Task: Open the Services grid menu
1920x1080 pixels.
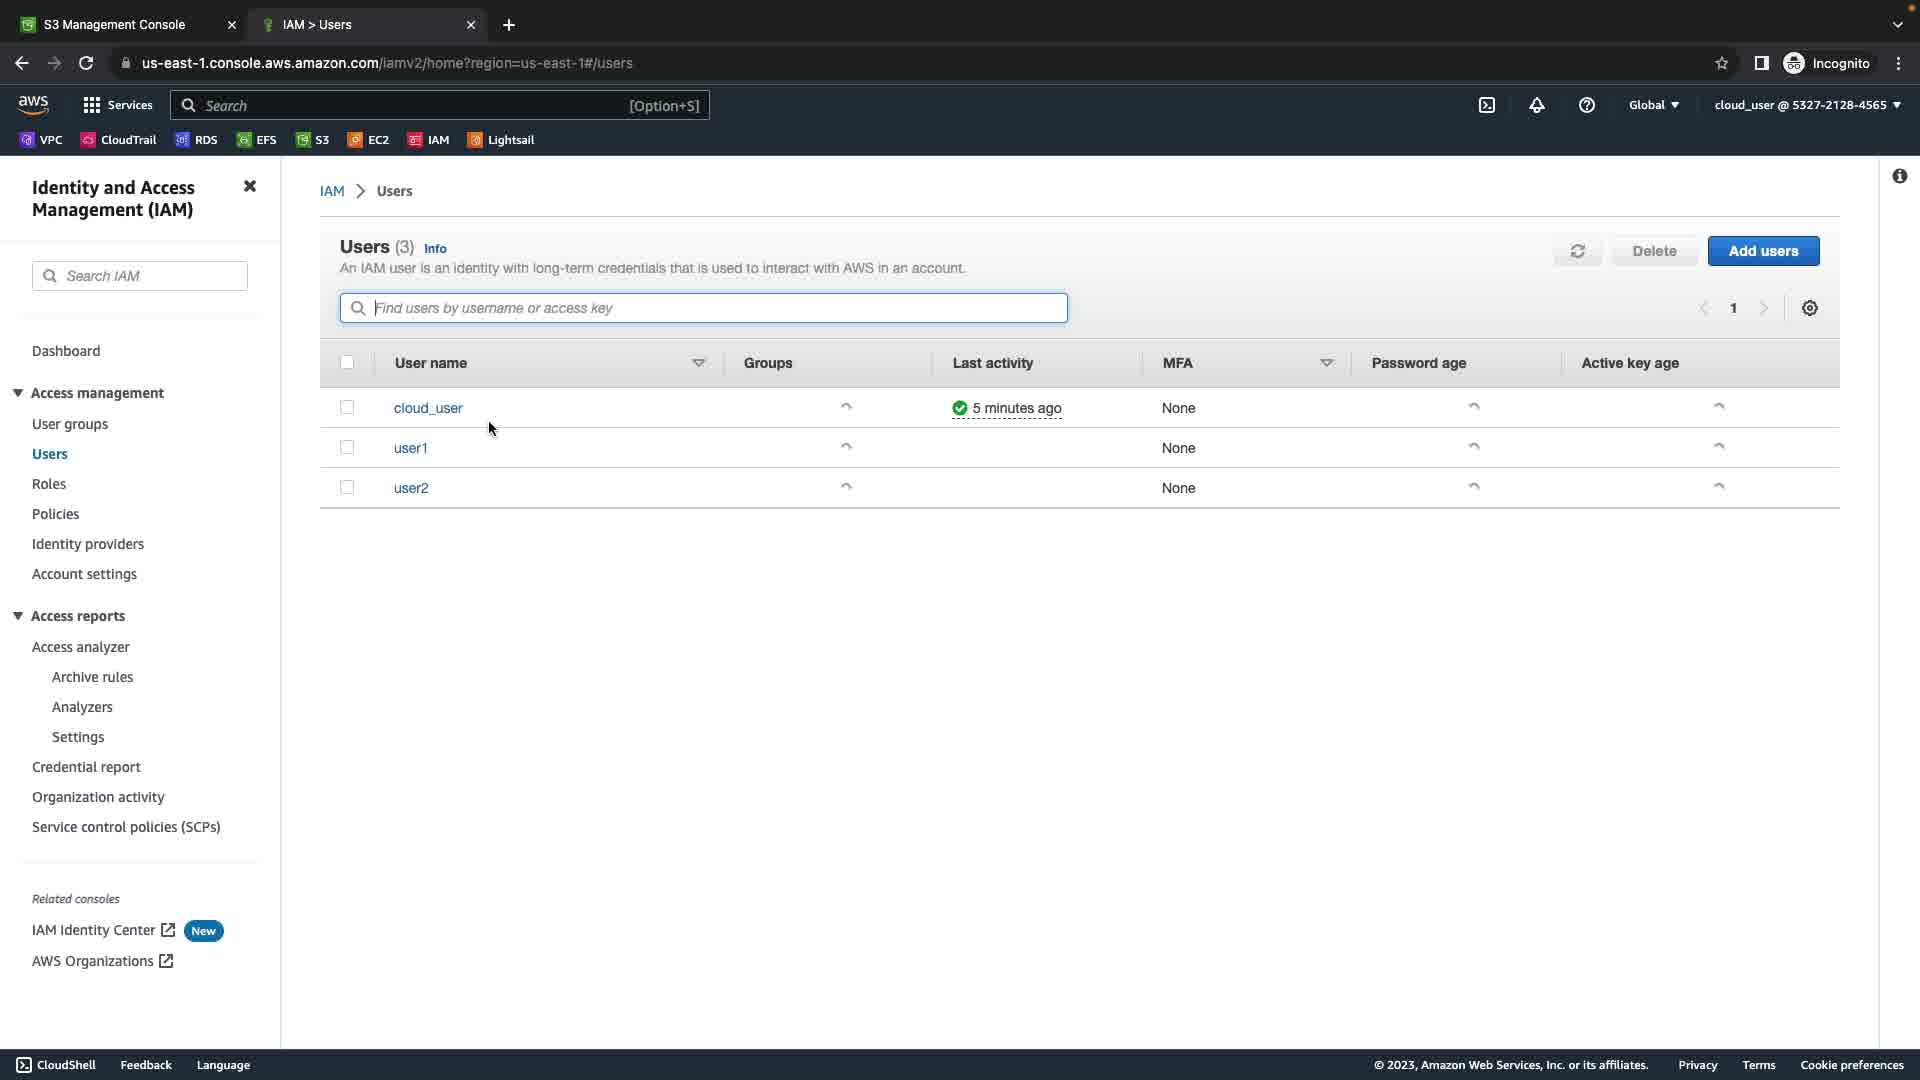Action: coord(117,105)
